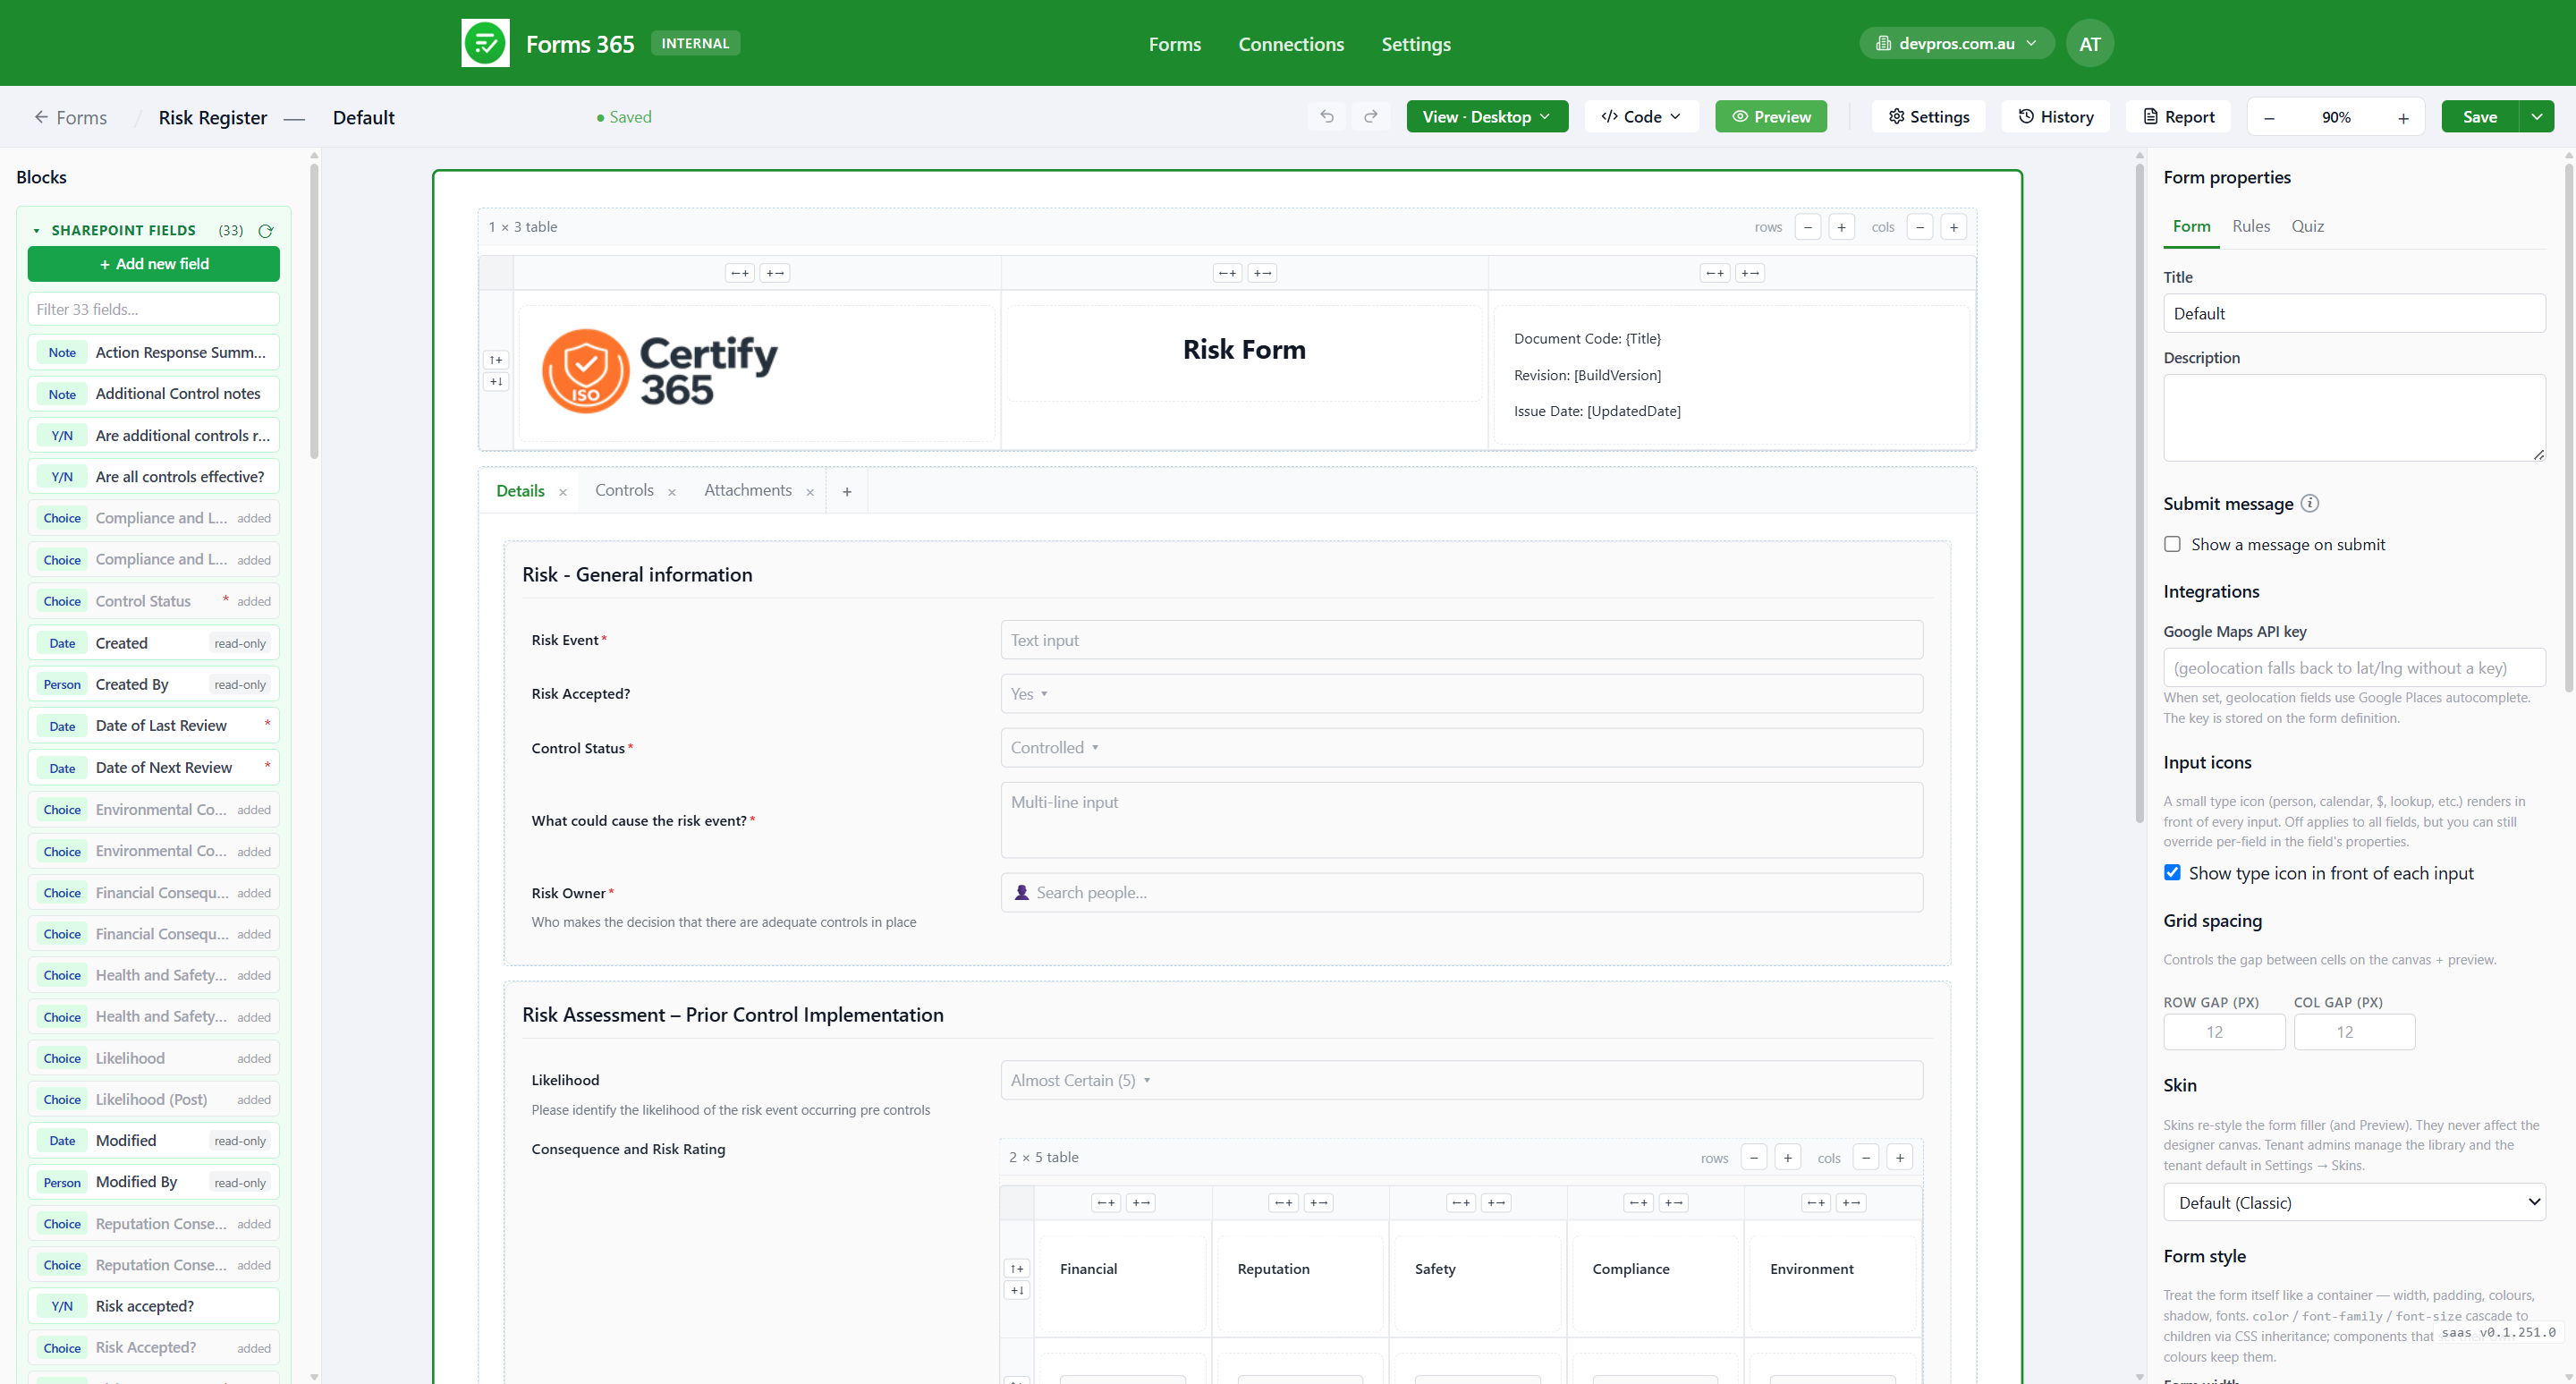Screen dimensions: 2576x1384
Task: Refresh the SharePoint fields list
Action: coord(266,231)
